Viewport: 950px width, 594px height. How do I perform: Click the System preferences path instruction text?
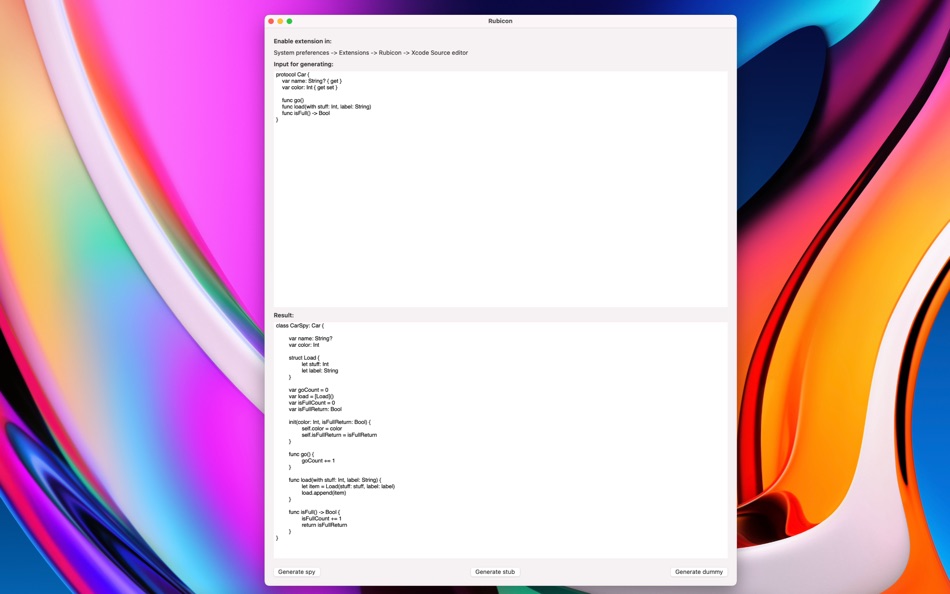click(x=371, y=53)
